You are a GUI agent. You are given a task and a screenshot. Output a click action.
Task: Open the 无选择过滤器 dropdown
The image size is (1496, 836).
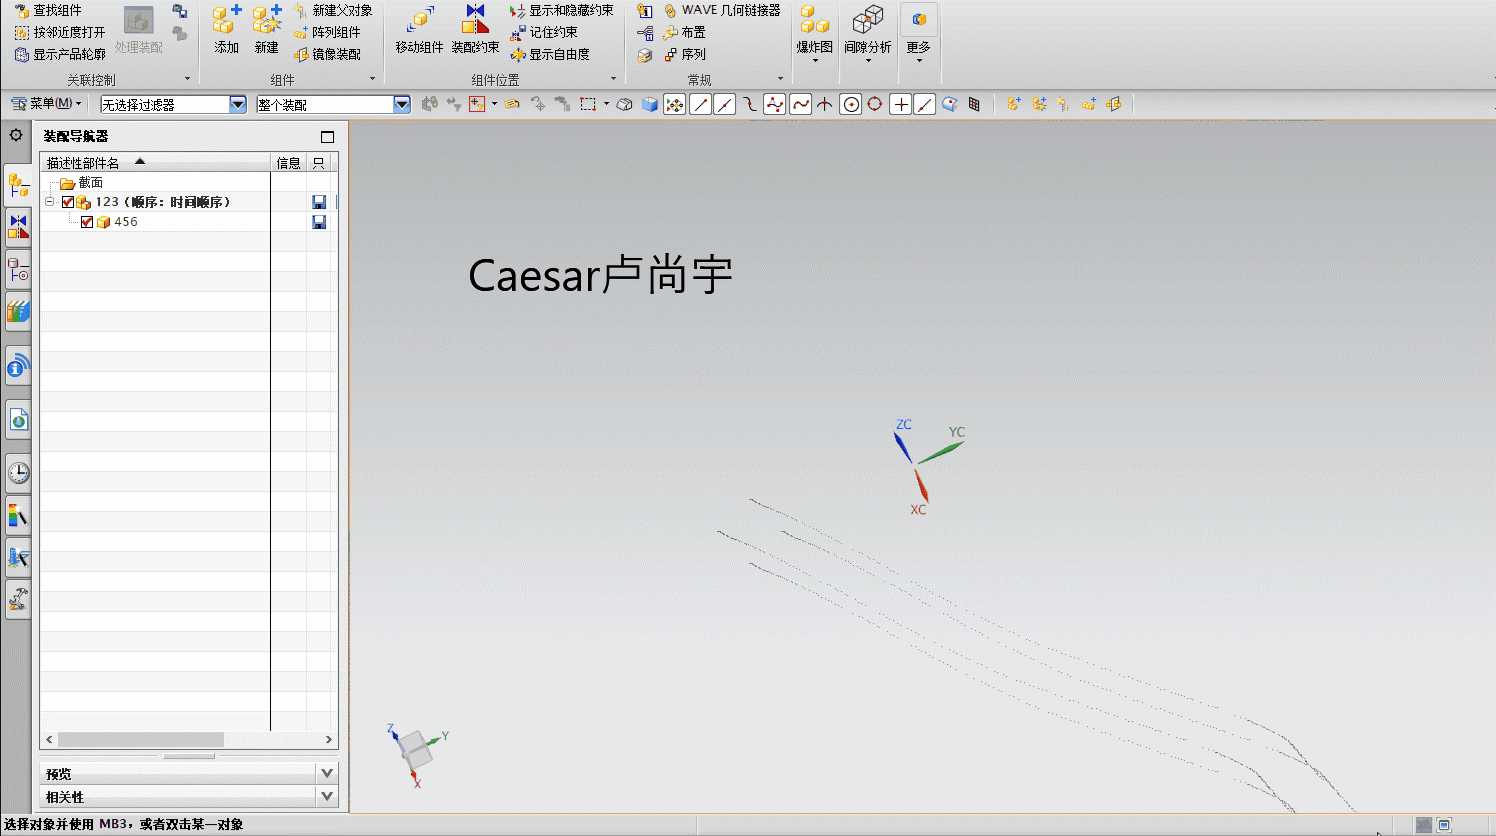(x=237, y=104)
